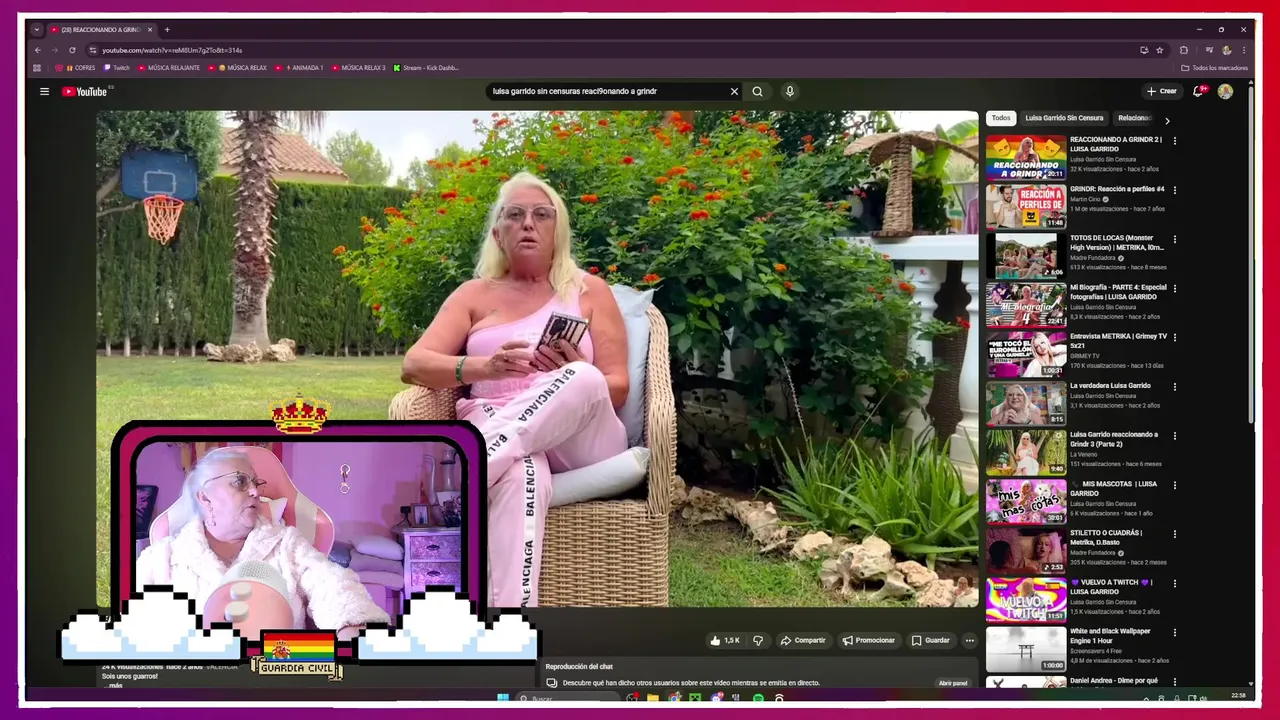The image size is (1280, 720).
Task: Open options for La verdadera Luisa Garrido
Action: pyautogui.click(x=1175, y=386)
